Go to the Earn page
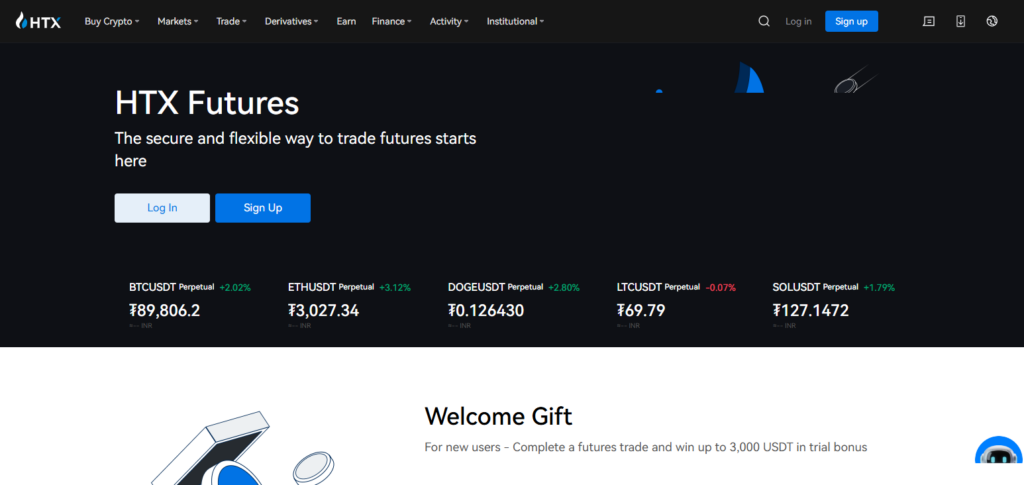The height and width of the screenshot is (485, 1024). tap(346, 22)
